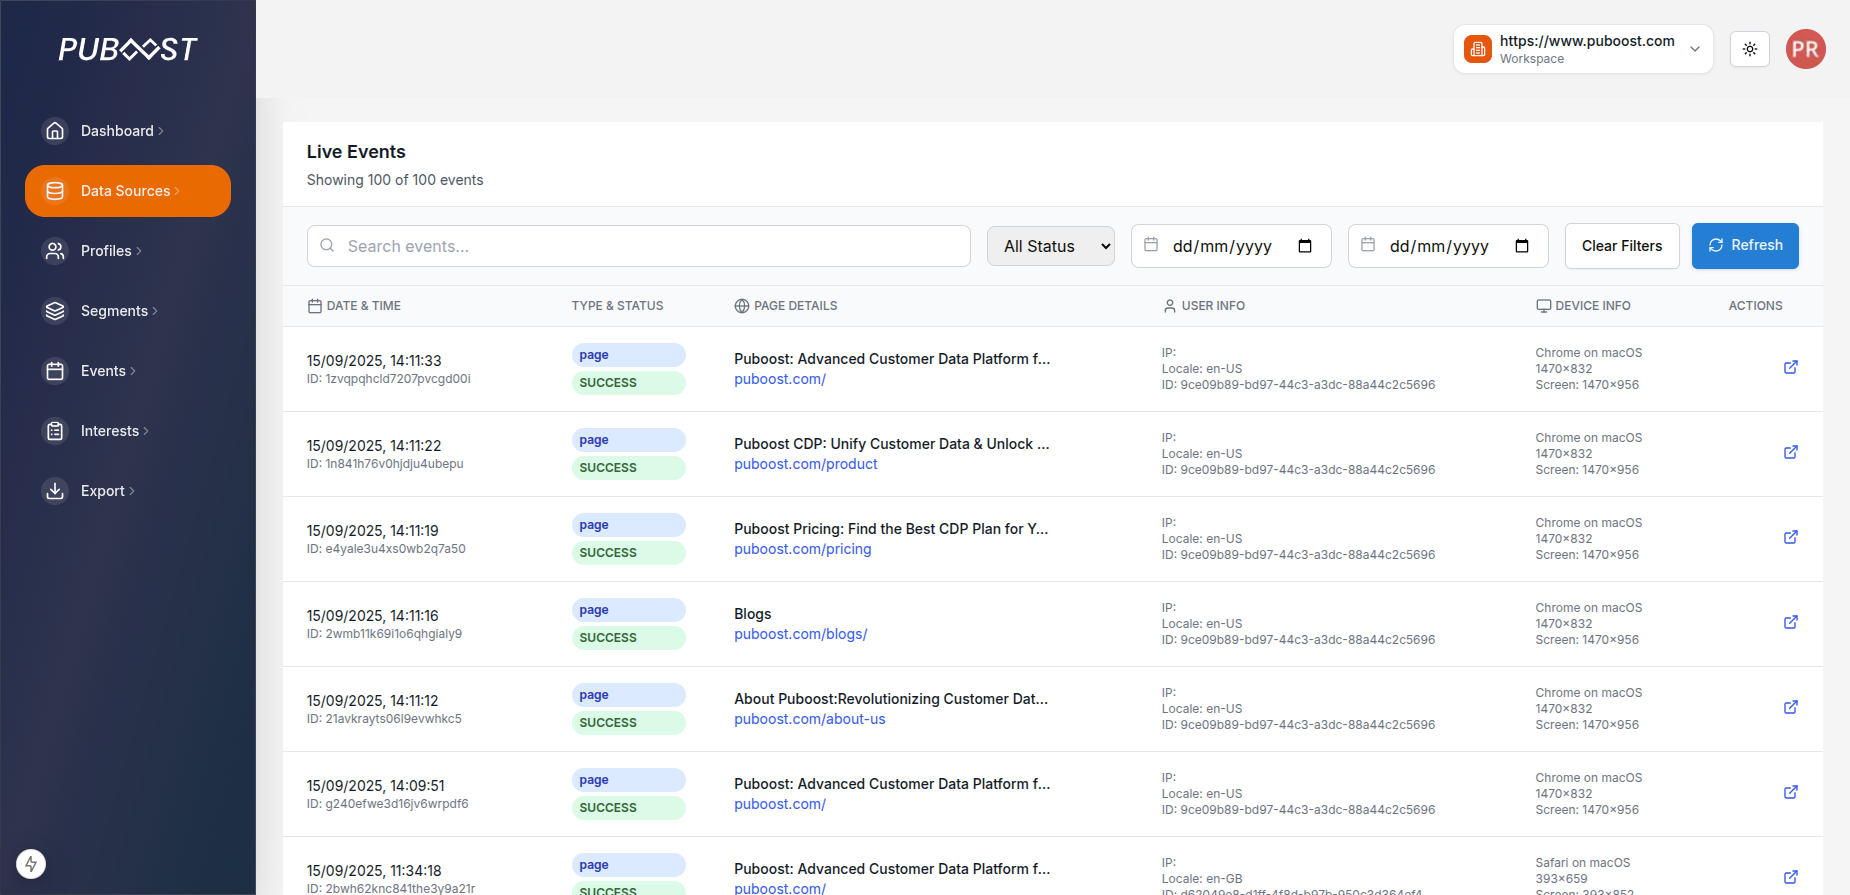Click the Clear Filters button
The height and width of the screenshot is (895, 1850).
pyautogui.click(x=1621, y=246)
